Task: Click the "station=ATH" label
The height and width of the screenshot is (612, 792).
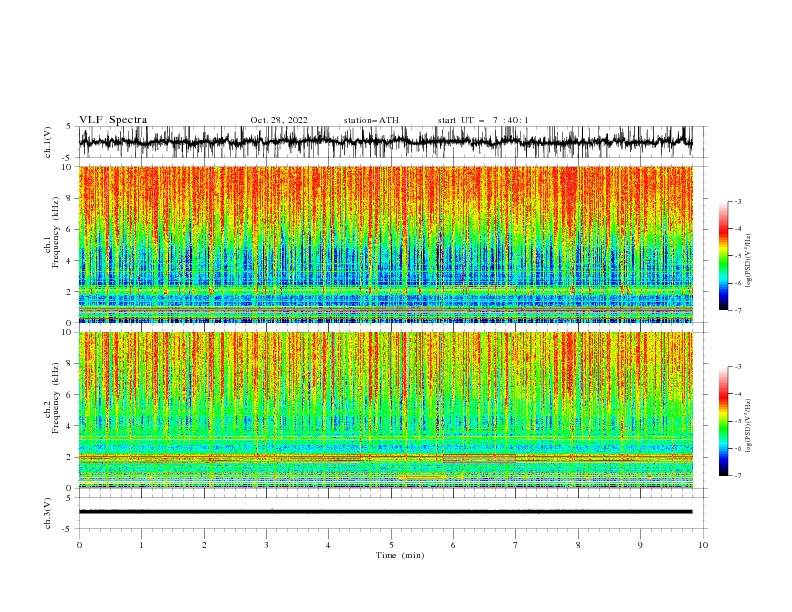Action: click(x=371, y=120)
